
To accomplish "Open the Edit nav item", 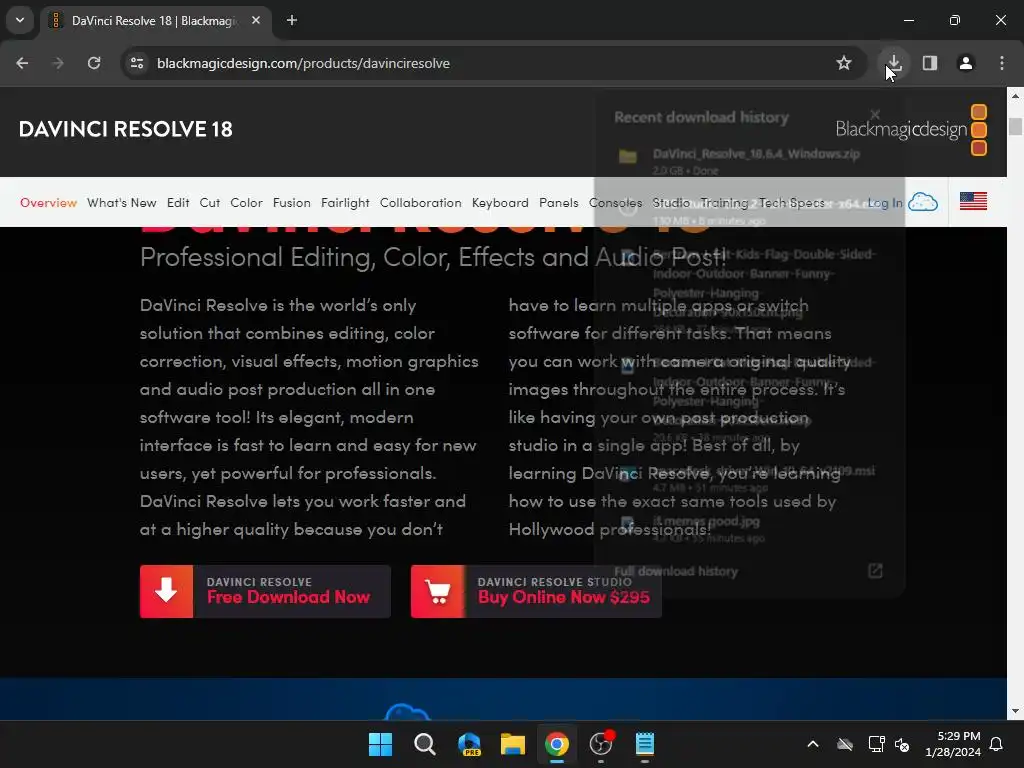I will point(178,203).
